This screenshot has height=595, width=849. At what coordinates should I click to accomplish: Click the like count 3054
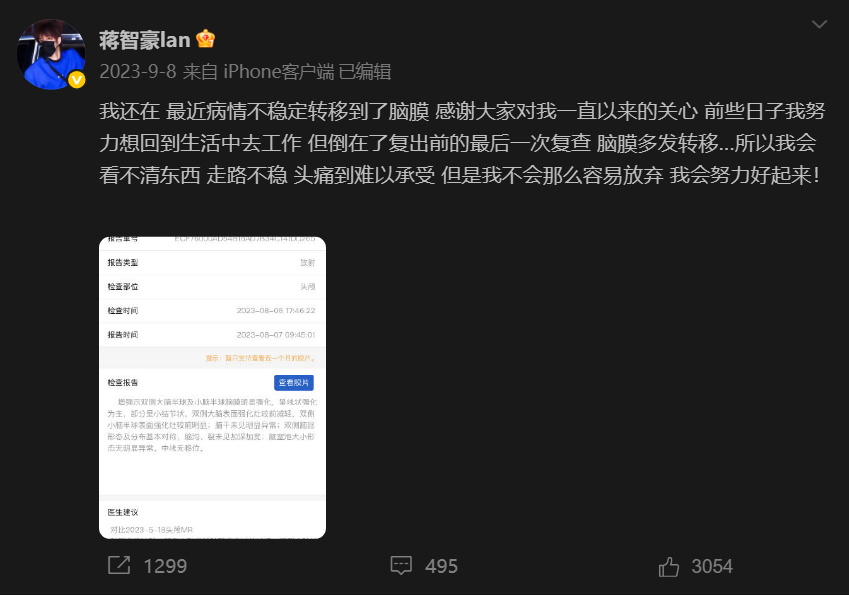pyautogui.click(x=712, y=566)
